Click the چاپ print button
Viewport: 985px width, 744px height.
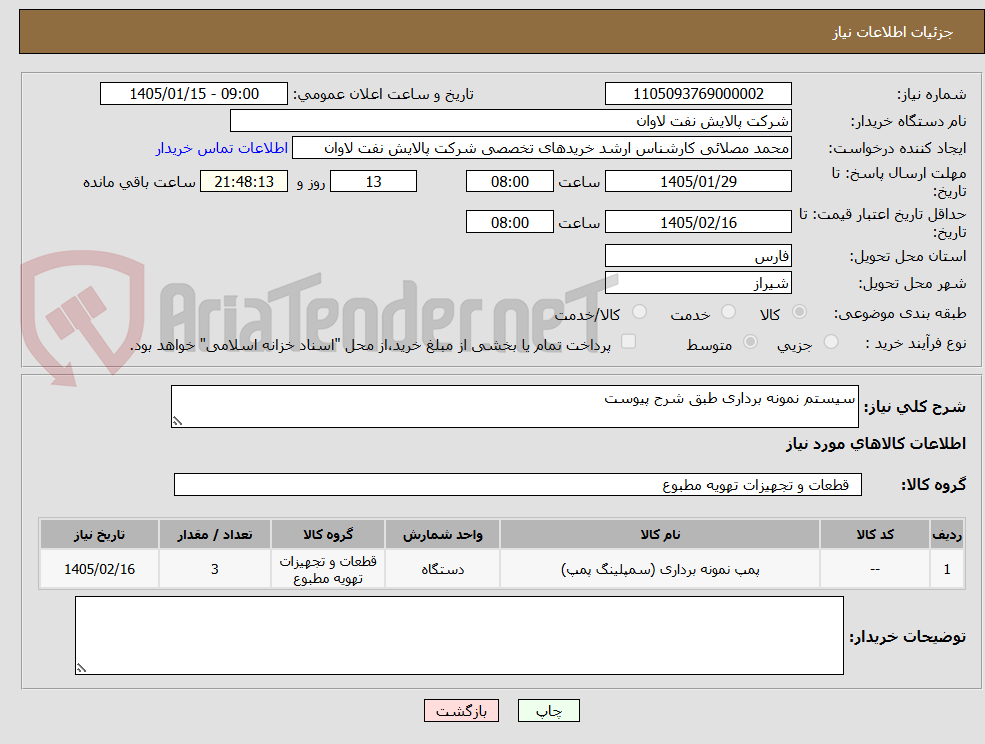[x=548, y=711]
